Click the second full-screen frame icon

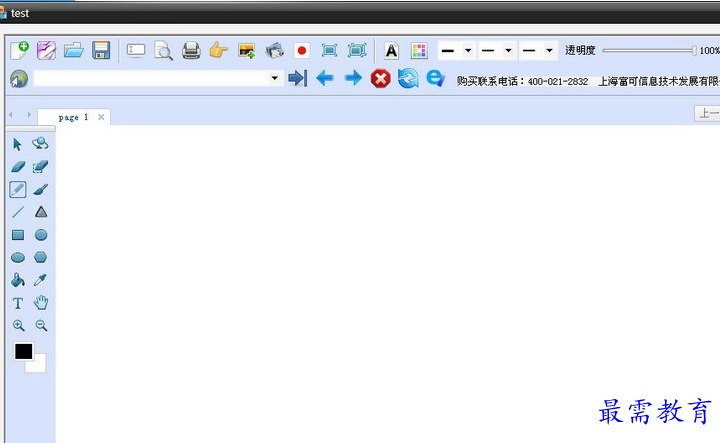(x=357, y=50)
